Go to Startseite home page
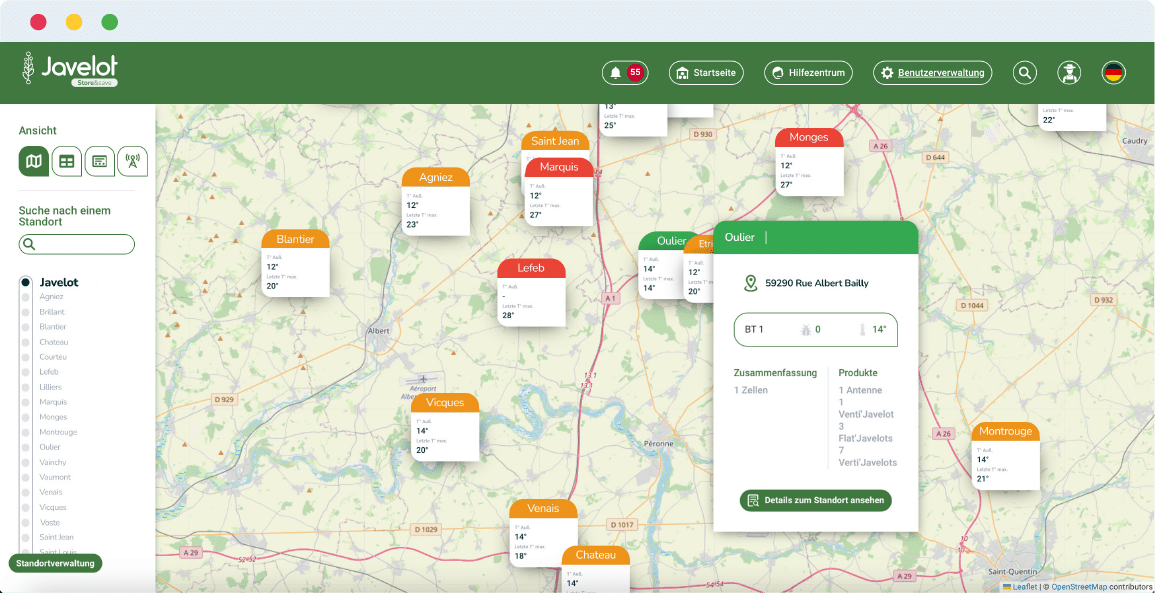Viewport: 1155px width, 593px height. coord(706,73)
